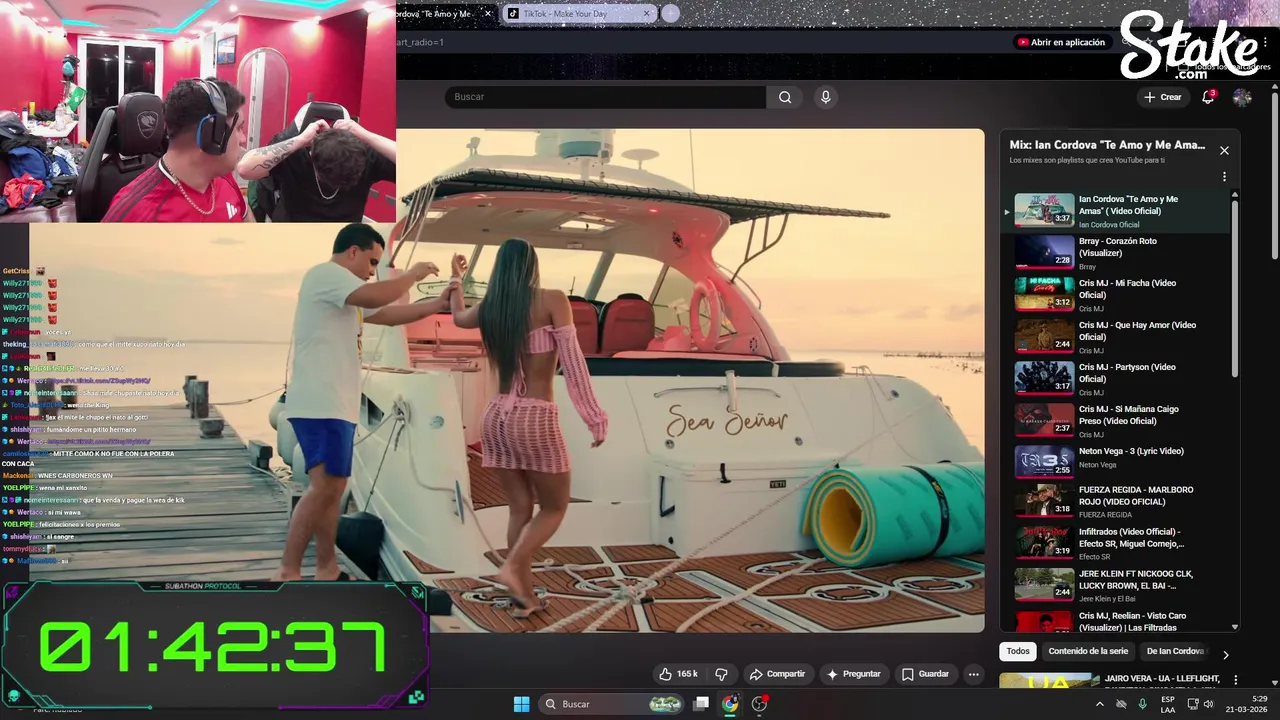The height and width of the screenshot is (720, 1280).
Task: Click the microphone tray icon
Action: [1142, 704]
